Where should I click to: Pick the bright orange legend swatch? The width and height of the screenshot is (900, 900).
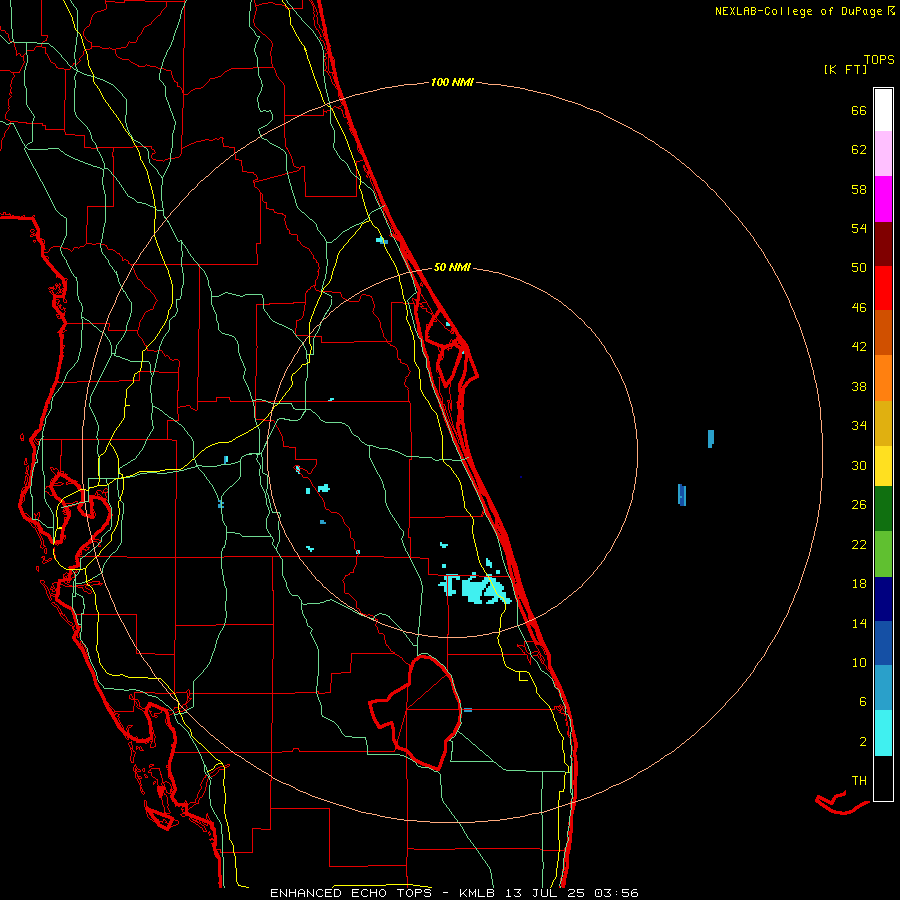883,378
